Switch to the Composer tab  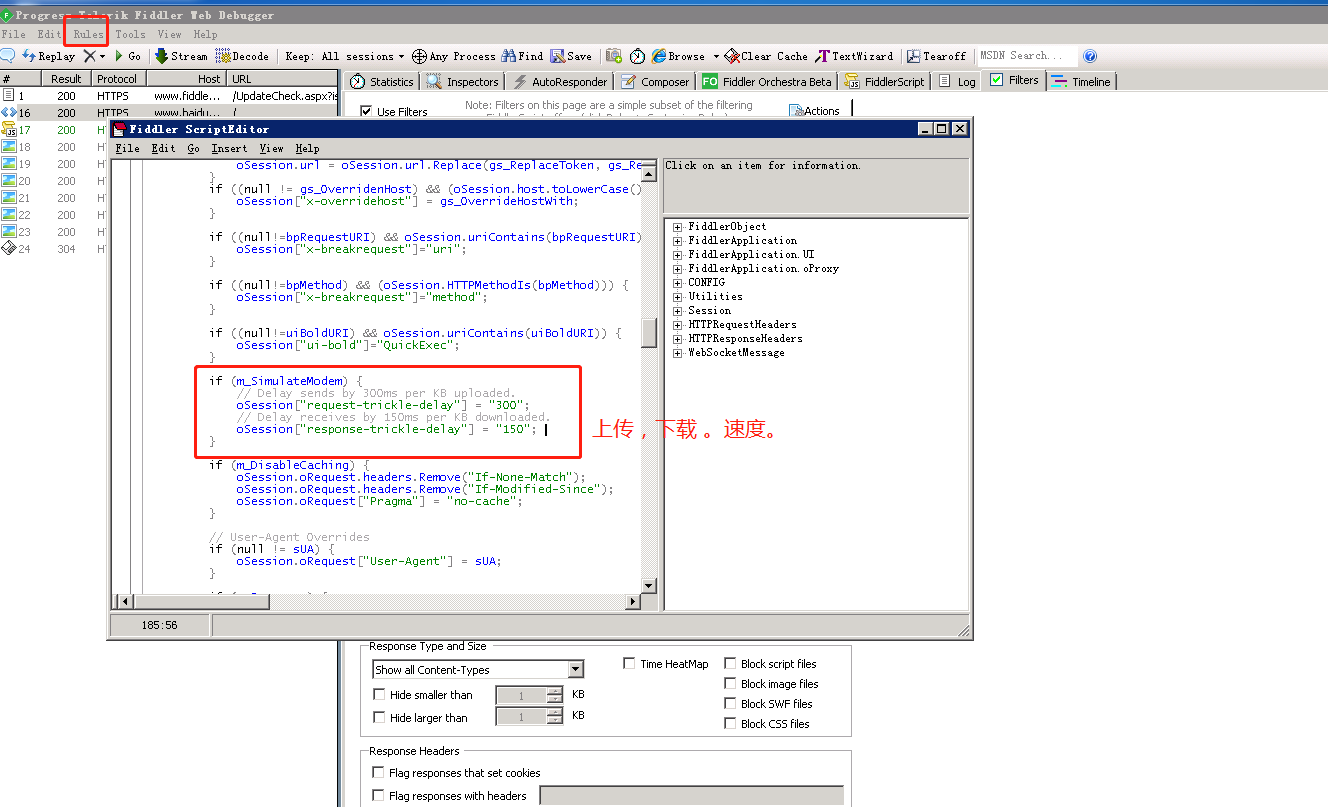click(x=655, y=82)
